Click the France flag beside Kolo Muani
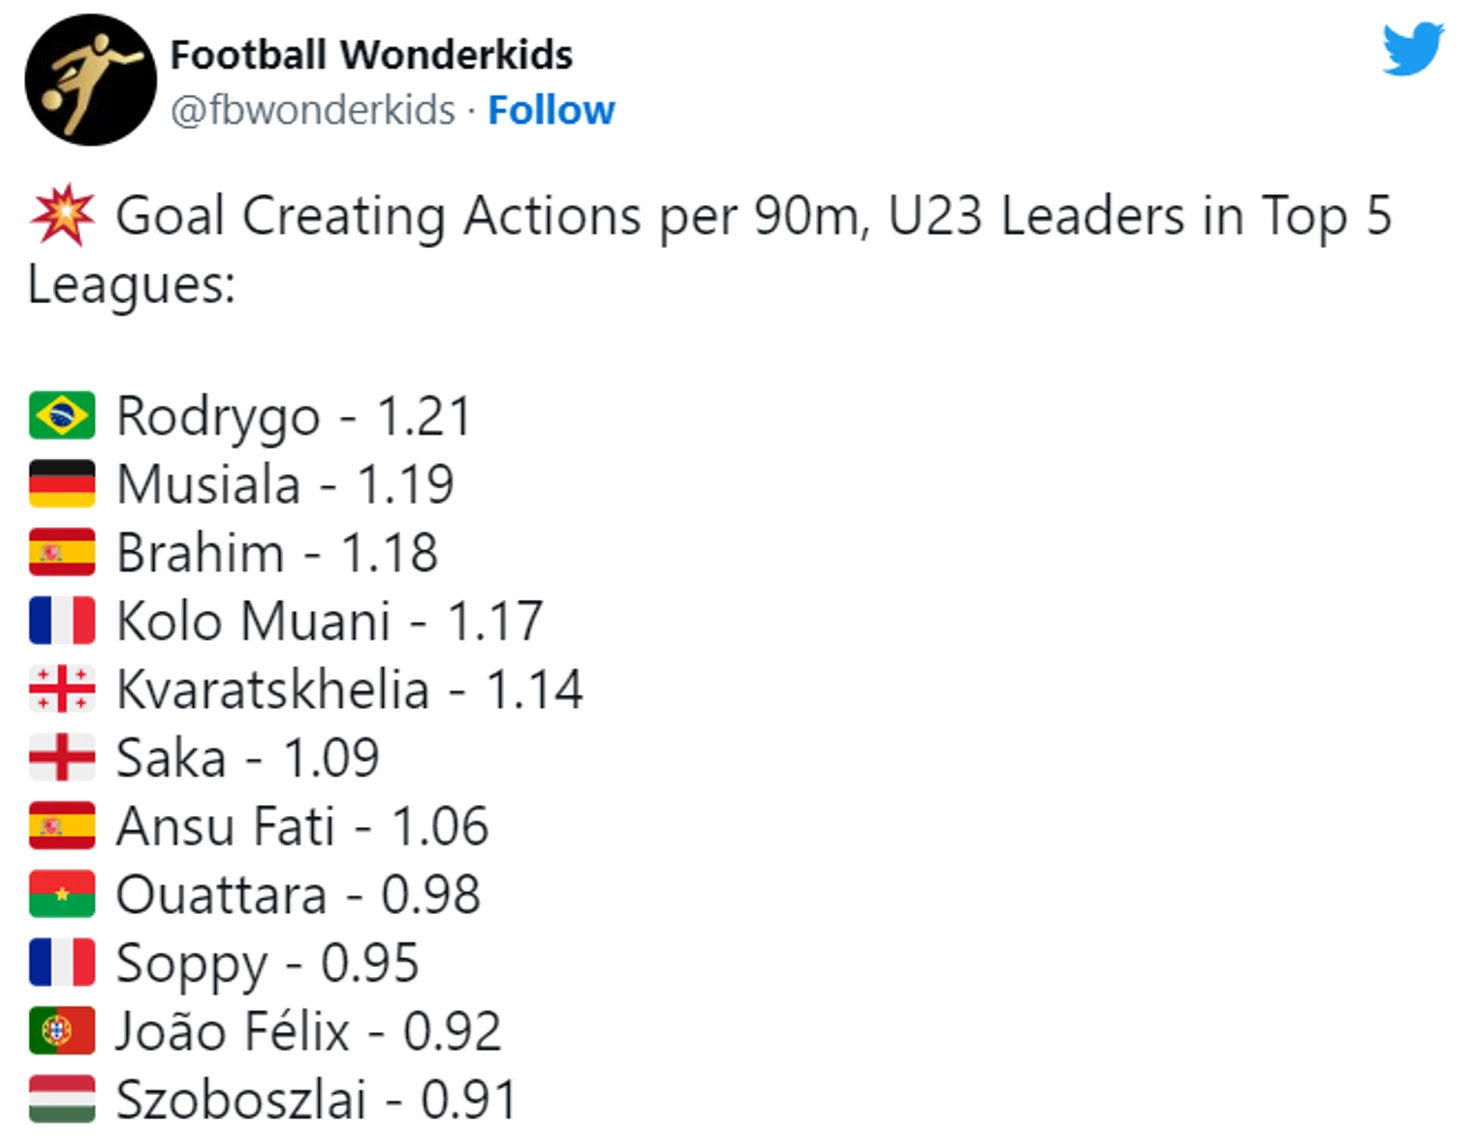Viewport: 1460px width, 1138px height. (x=62, y=621)
